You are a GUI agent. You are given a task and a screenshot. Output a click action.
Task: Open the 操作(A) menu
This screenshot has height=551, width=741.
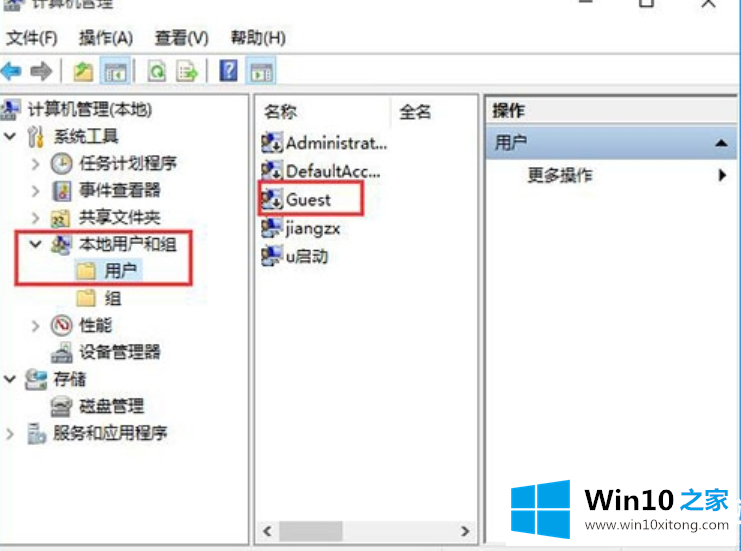coord(106,38)
